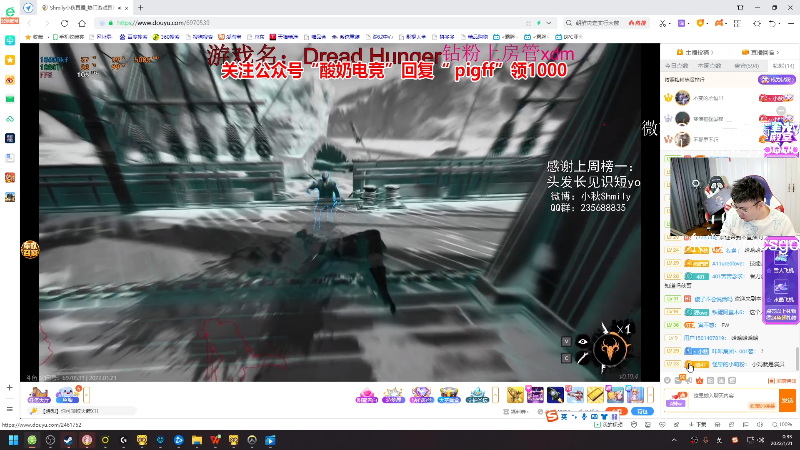Toggle IME English/Chinese mode
The image size is (800, 450).
pos(564,417)
